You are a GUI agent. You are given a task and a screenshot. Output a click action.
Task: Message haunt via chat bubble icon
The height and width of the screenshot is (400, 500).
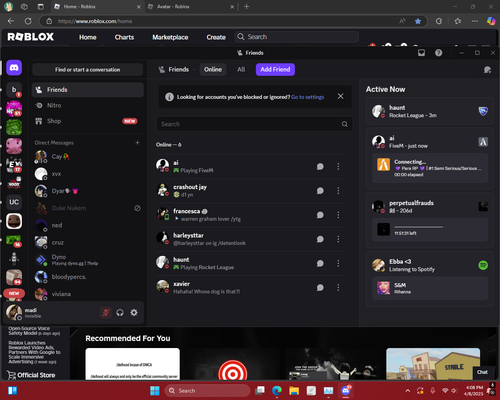click(320, 263)
